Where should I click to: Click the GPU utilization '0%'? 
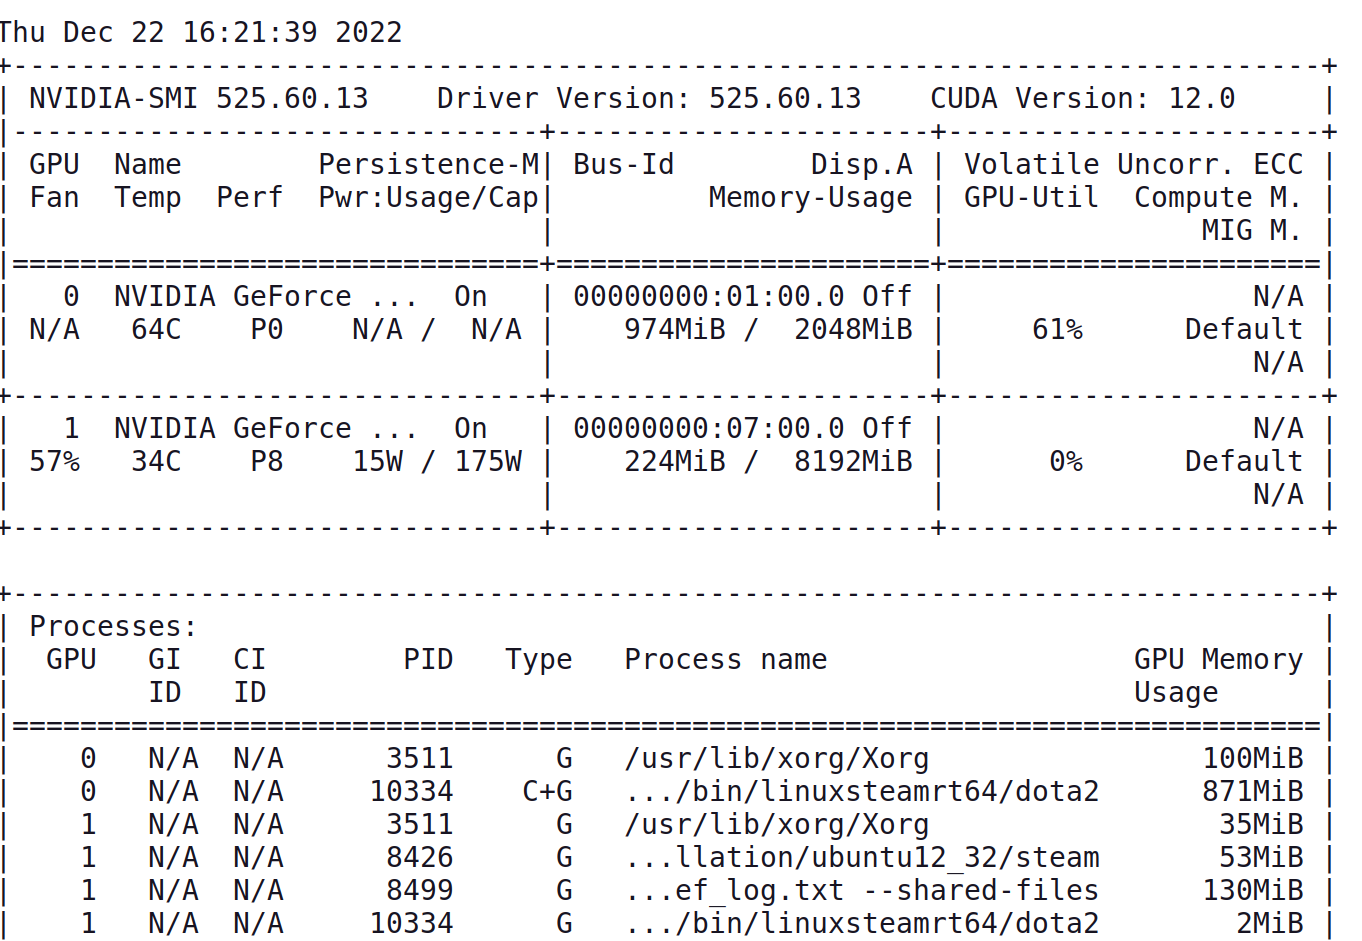point(1066,461)
